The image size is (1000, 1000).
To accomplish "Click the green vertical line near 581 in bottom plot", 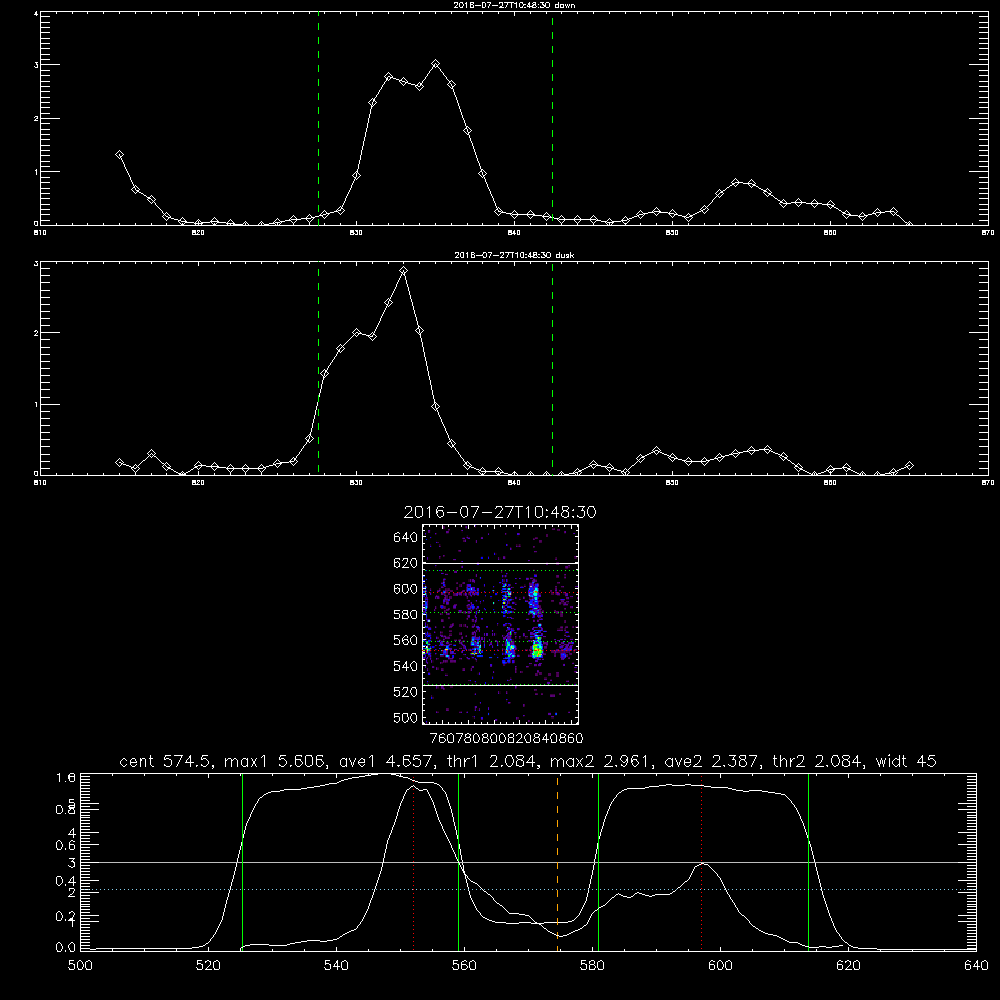I will [x=598, y=861].
